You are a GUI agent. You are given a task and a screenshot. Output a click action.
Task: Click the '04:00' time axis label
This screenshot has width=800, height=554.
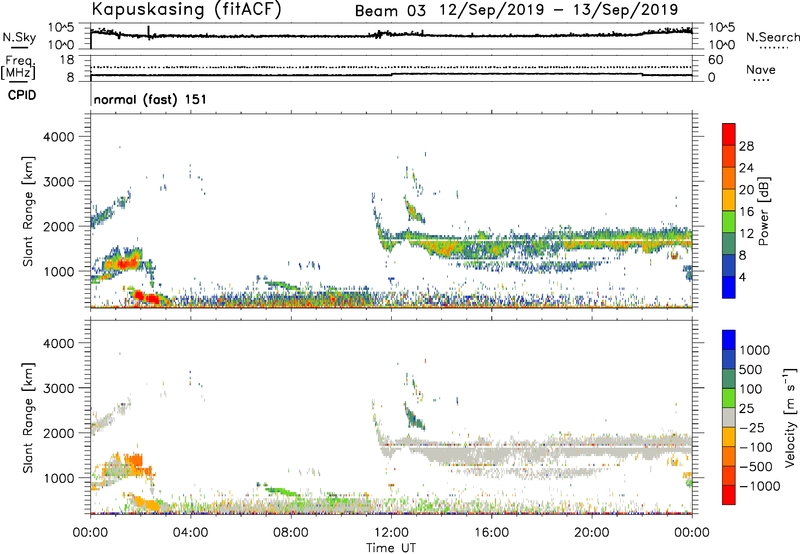click(190, 533)
